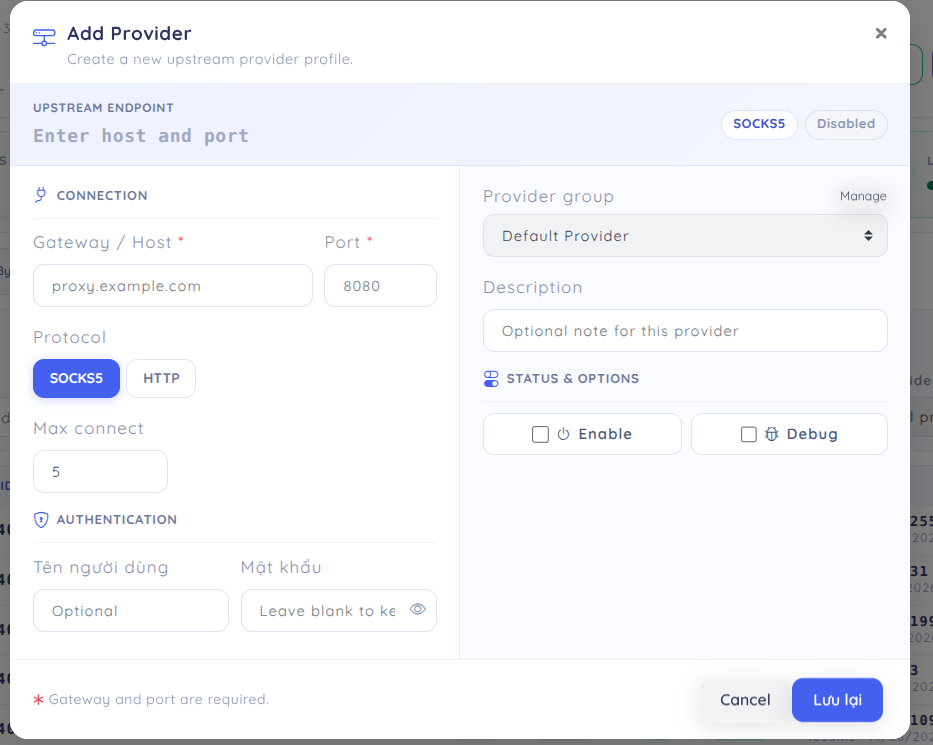Image resolution: width=933 pixels, height=745 pixels.
Task: Tick the Enable checkbox
Action: point(540,434)
